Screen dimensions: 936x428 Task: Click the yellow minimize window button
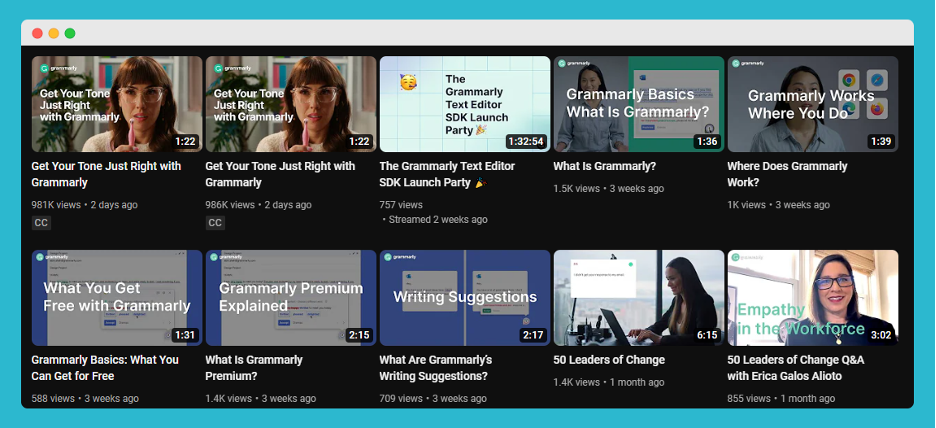[53, 33]
